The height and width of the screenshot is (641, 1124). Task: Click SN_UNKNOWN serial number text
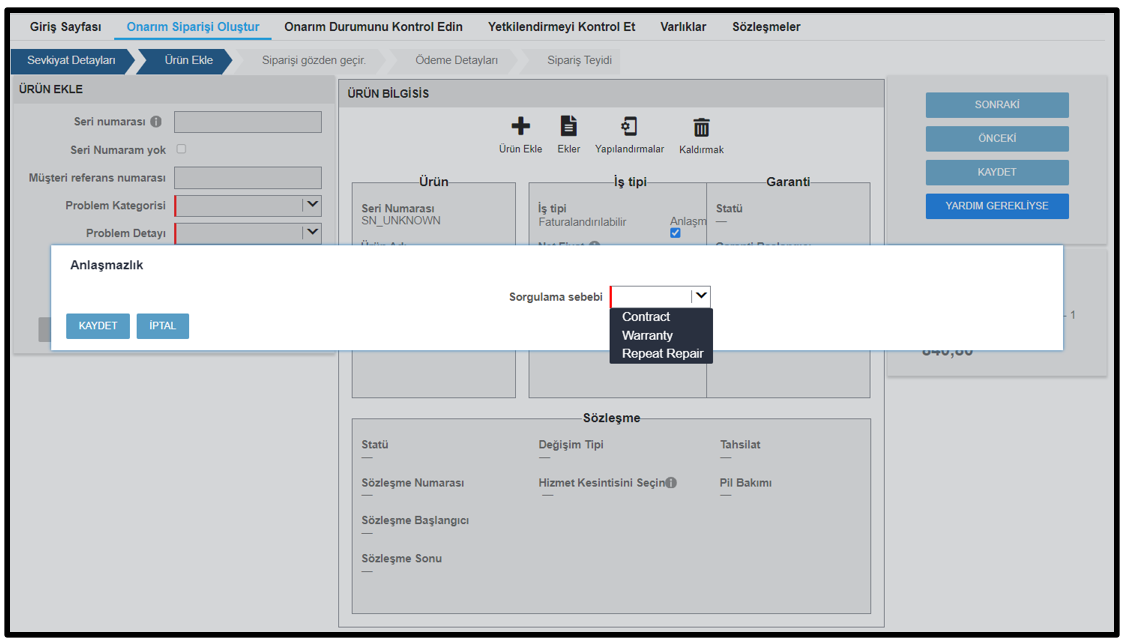(x=401, y=221)
